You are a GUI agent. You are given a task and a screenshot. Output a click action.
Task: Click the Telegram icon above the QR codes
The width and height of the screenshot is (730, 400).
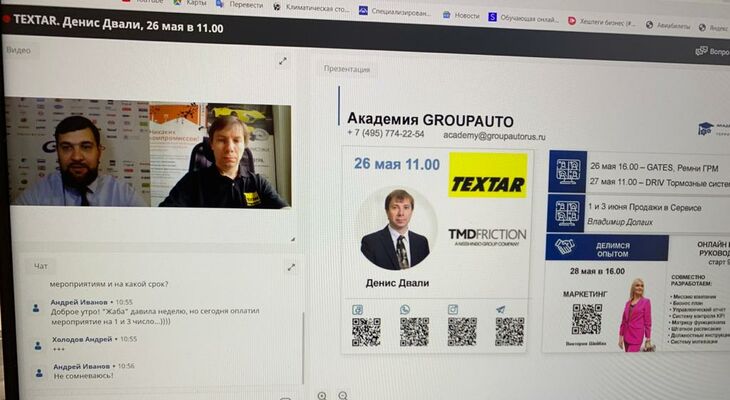point(500,310)
